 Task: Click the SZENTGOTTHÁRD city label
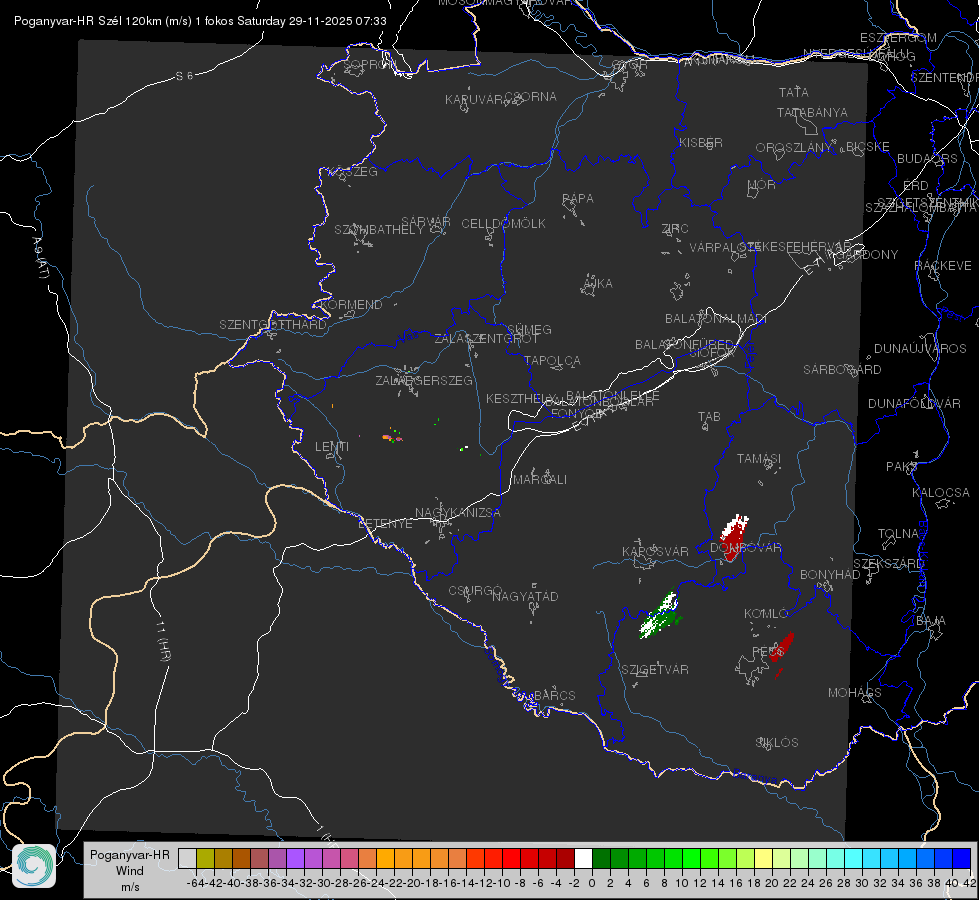[273, 325]
